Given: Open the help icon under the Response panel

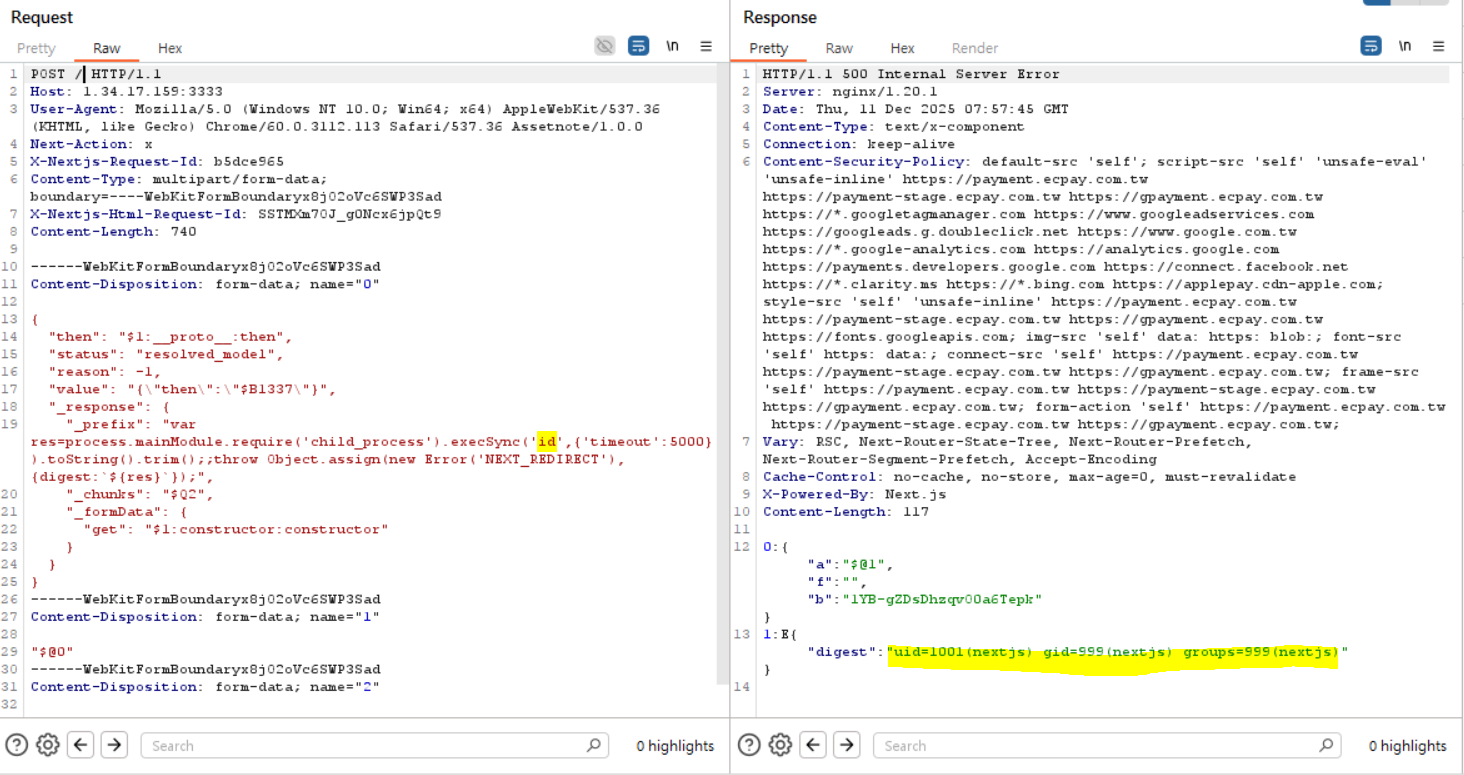Looking at the screenshot, I should (749, 745).
